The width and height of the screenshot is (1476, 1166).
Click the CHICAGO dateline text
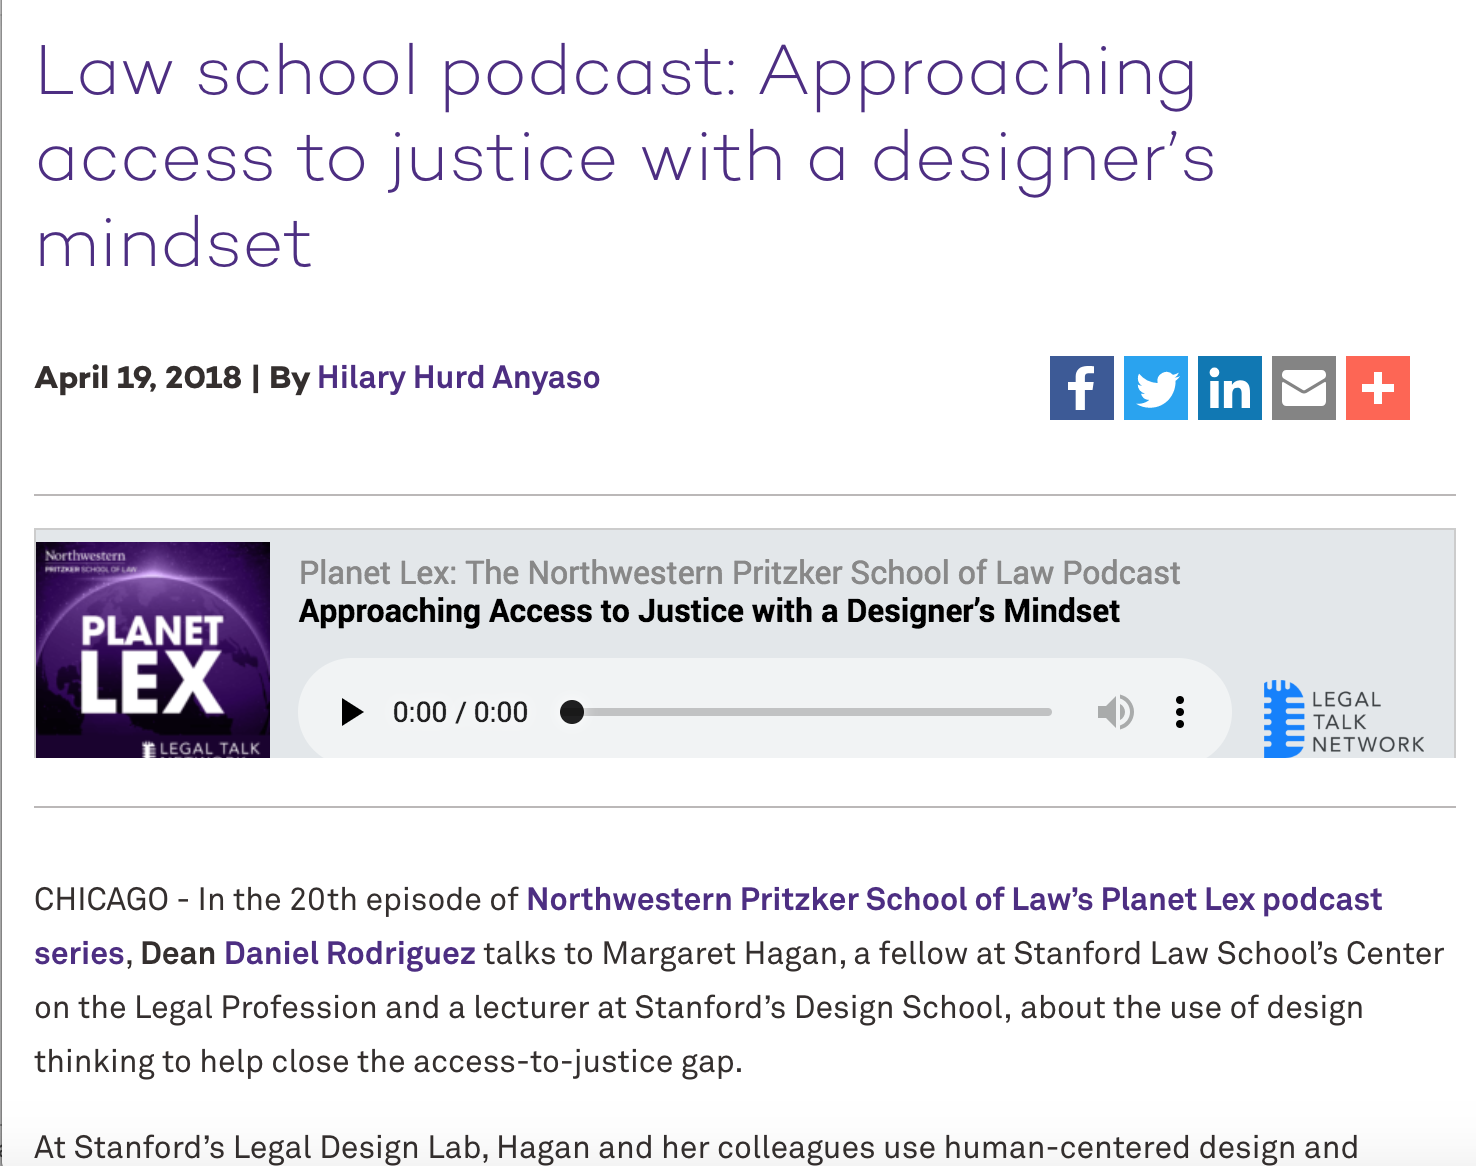[101, 899]
